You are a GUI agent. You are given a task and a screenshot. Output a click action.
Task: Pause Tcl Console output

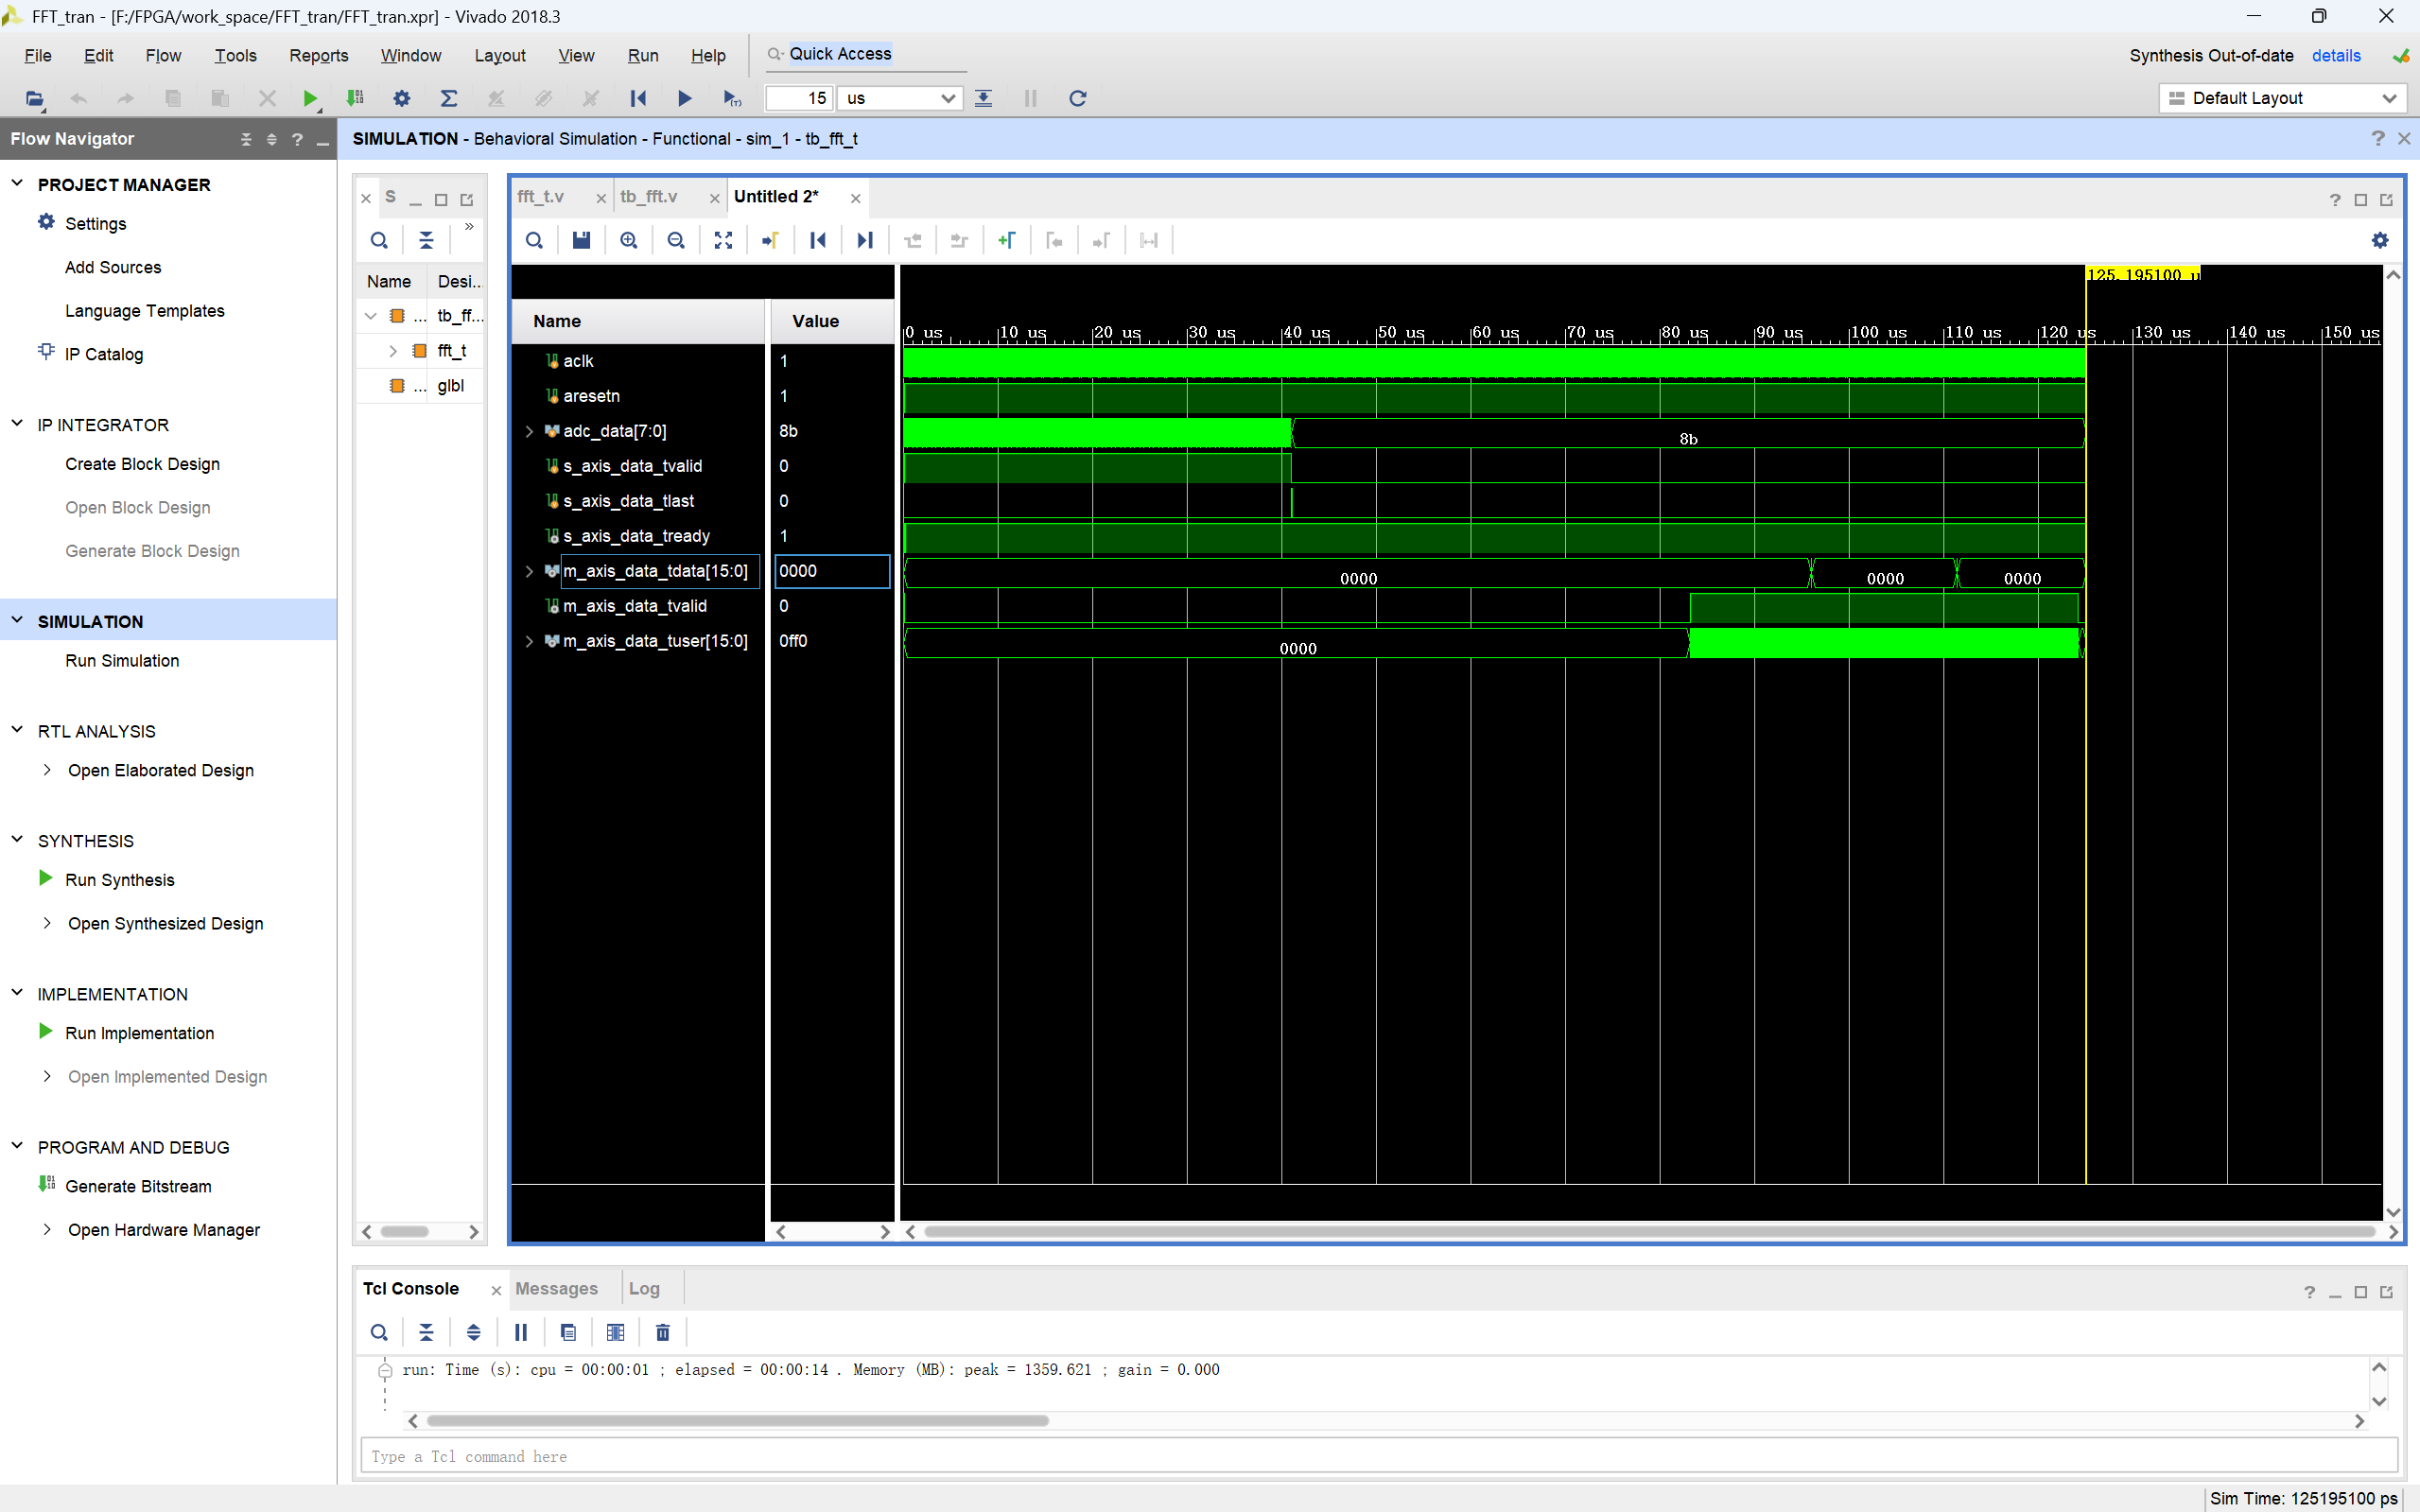pos(520,1332)
